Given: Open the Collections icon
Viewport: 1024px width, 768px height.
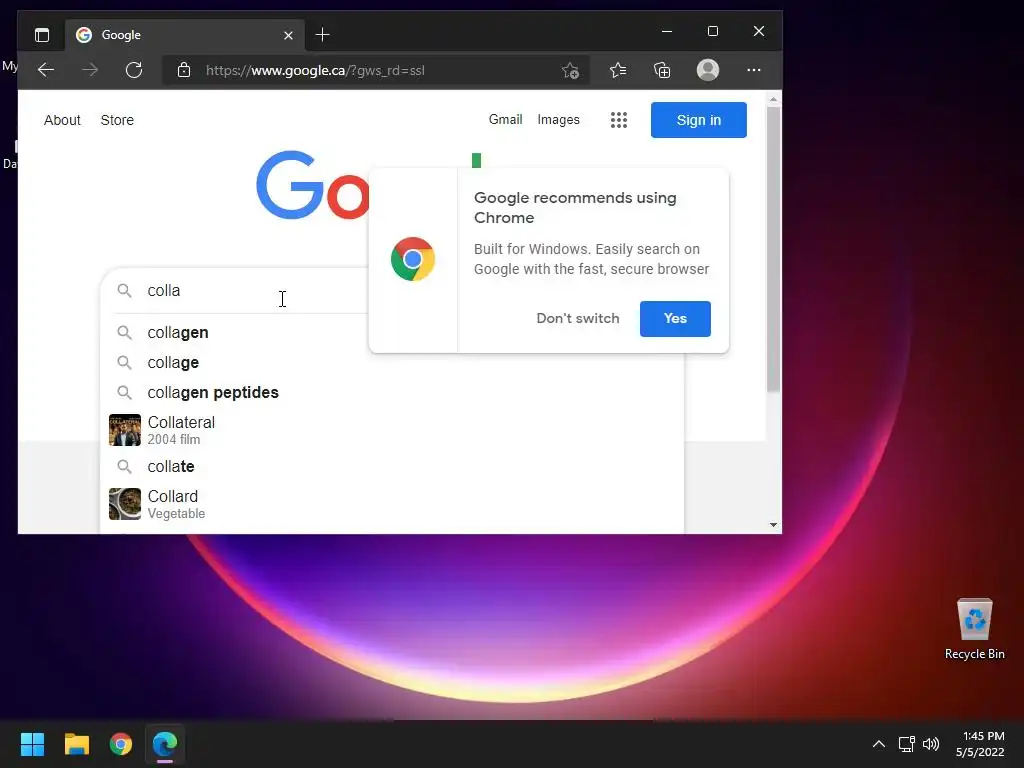Looking at the screenshot, I should [x=662, y=70].
